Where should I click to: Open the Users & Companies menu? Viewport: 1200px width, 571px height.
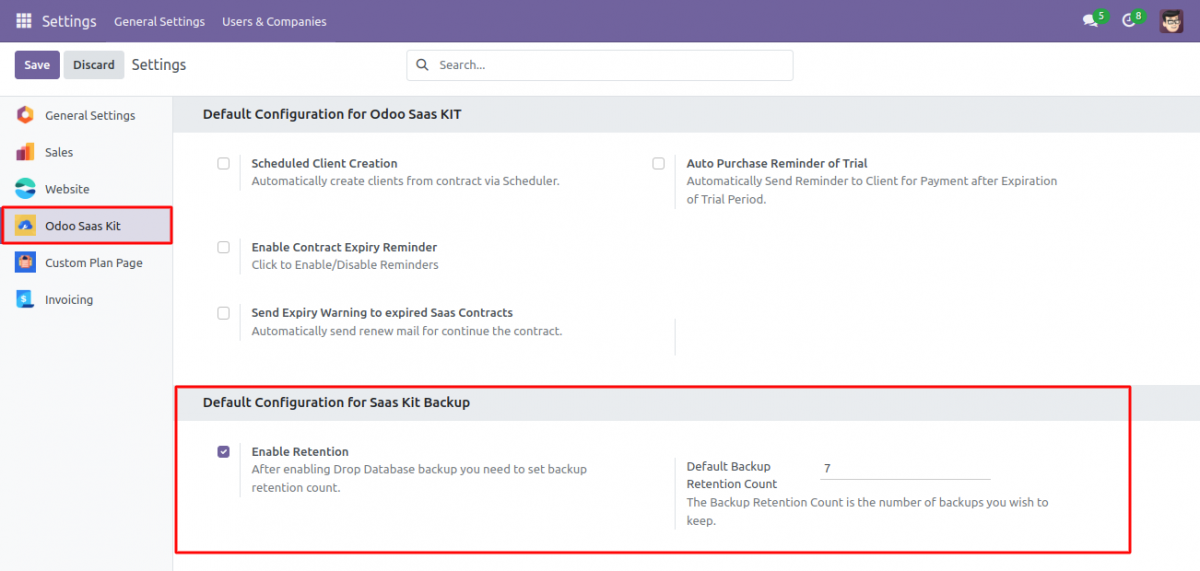[x=274, y=21]
